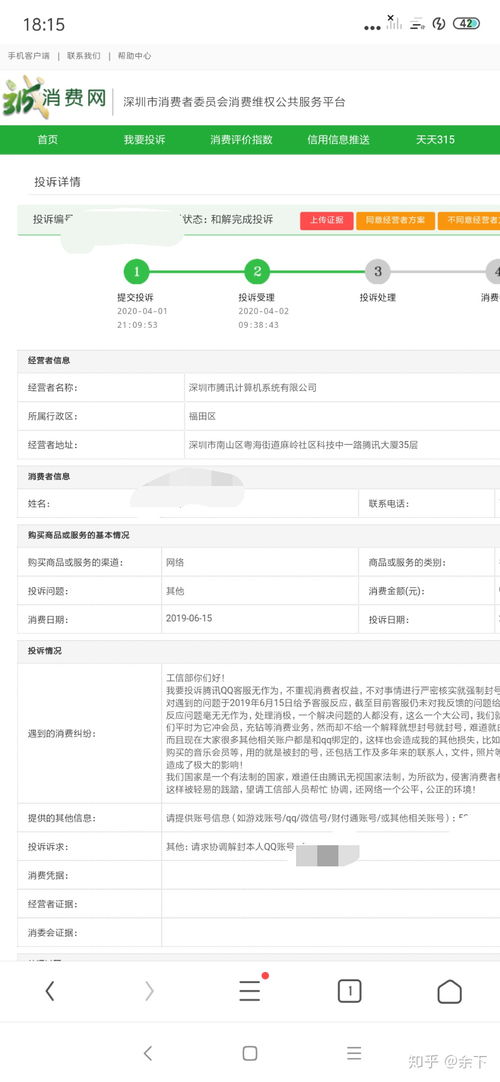500x1082 pixels.
Task: Tap the battery indicator in status bar
Action: pos(466,23)
